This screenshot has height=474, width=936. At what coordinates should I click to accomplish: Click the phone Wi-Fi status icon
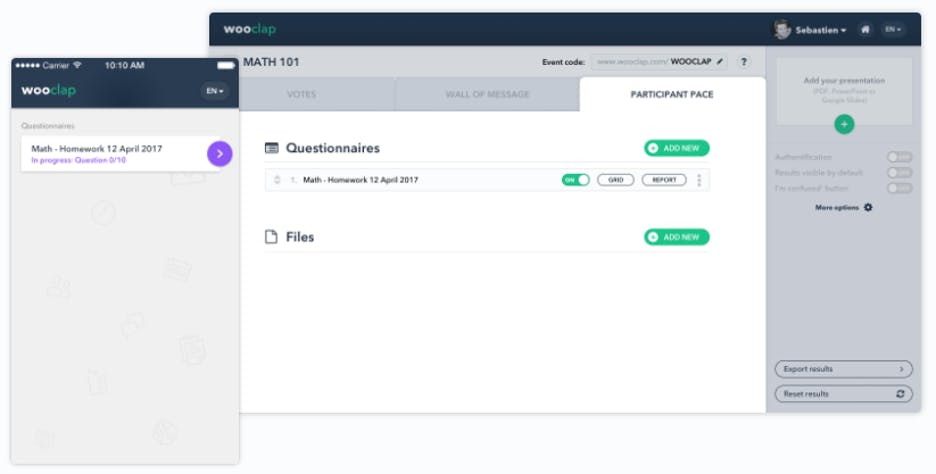click(77, 65)
